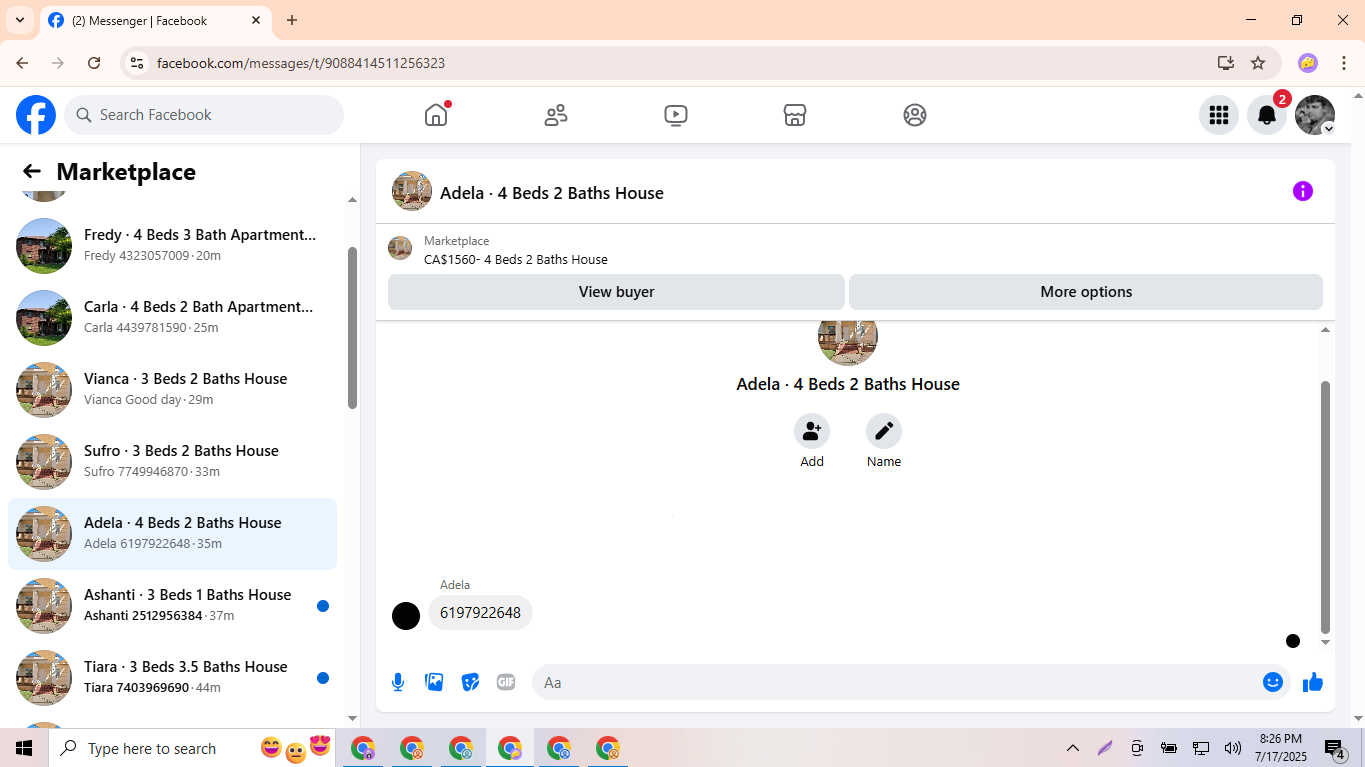Click the chat list vertical scrollbar
Viewport: 1365px width, 767px height.
pos(352,327)
